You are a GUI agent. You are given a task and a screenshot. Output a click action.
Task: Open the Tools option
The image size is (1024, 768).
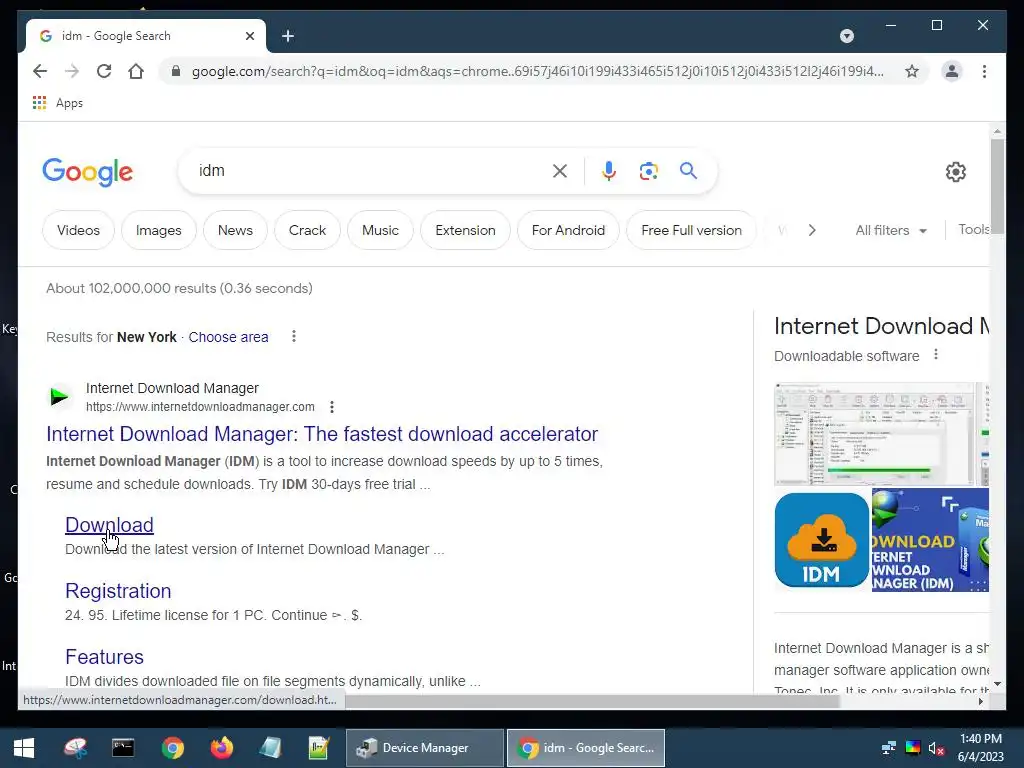[973, 229]
